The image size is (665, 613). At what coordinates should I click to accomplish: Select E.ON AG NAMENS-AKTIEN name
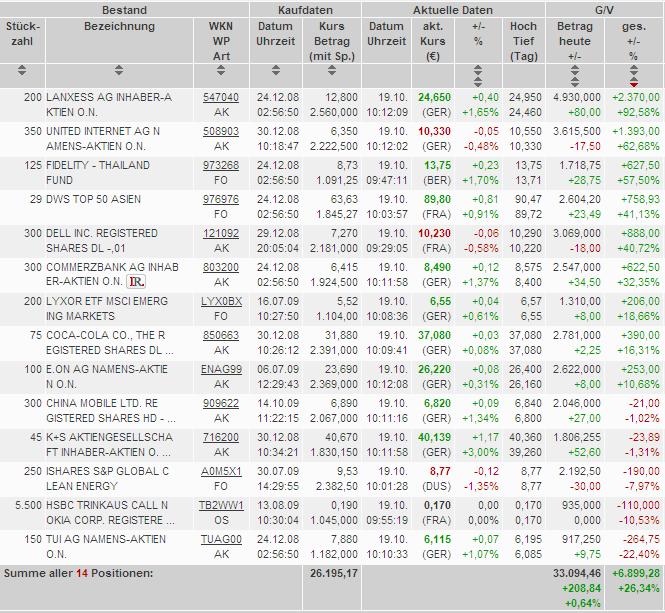(107, 376)
